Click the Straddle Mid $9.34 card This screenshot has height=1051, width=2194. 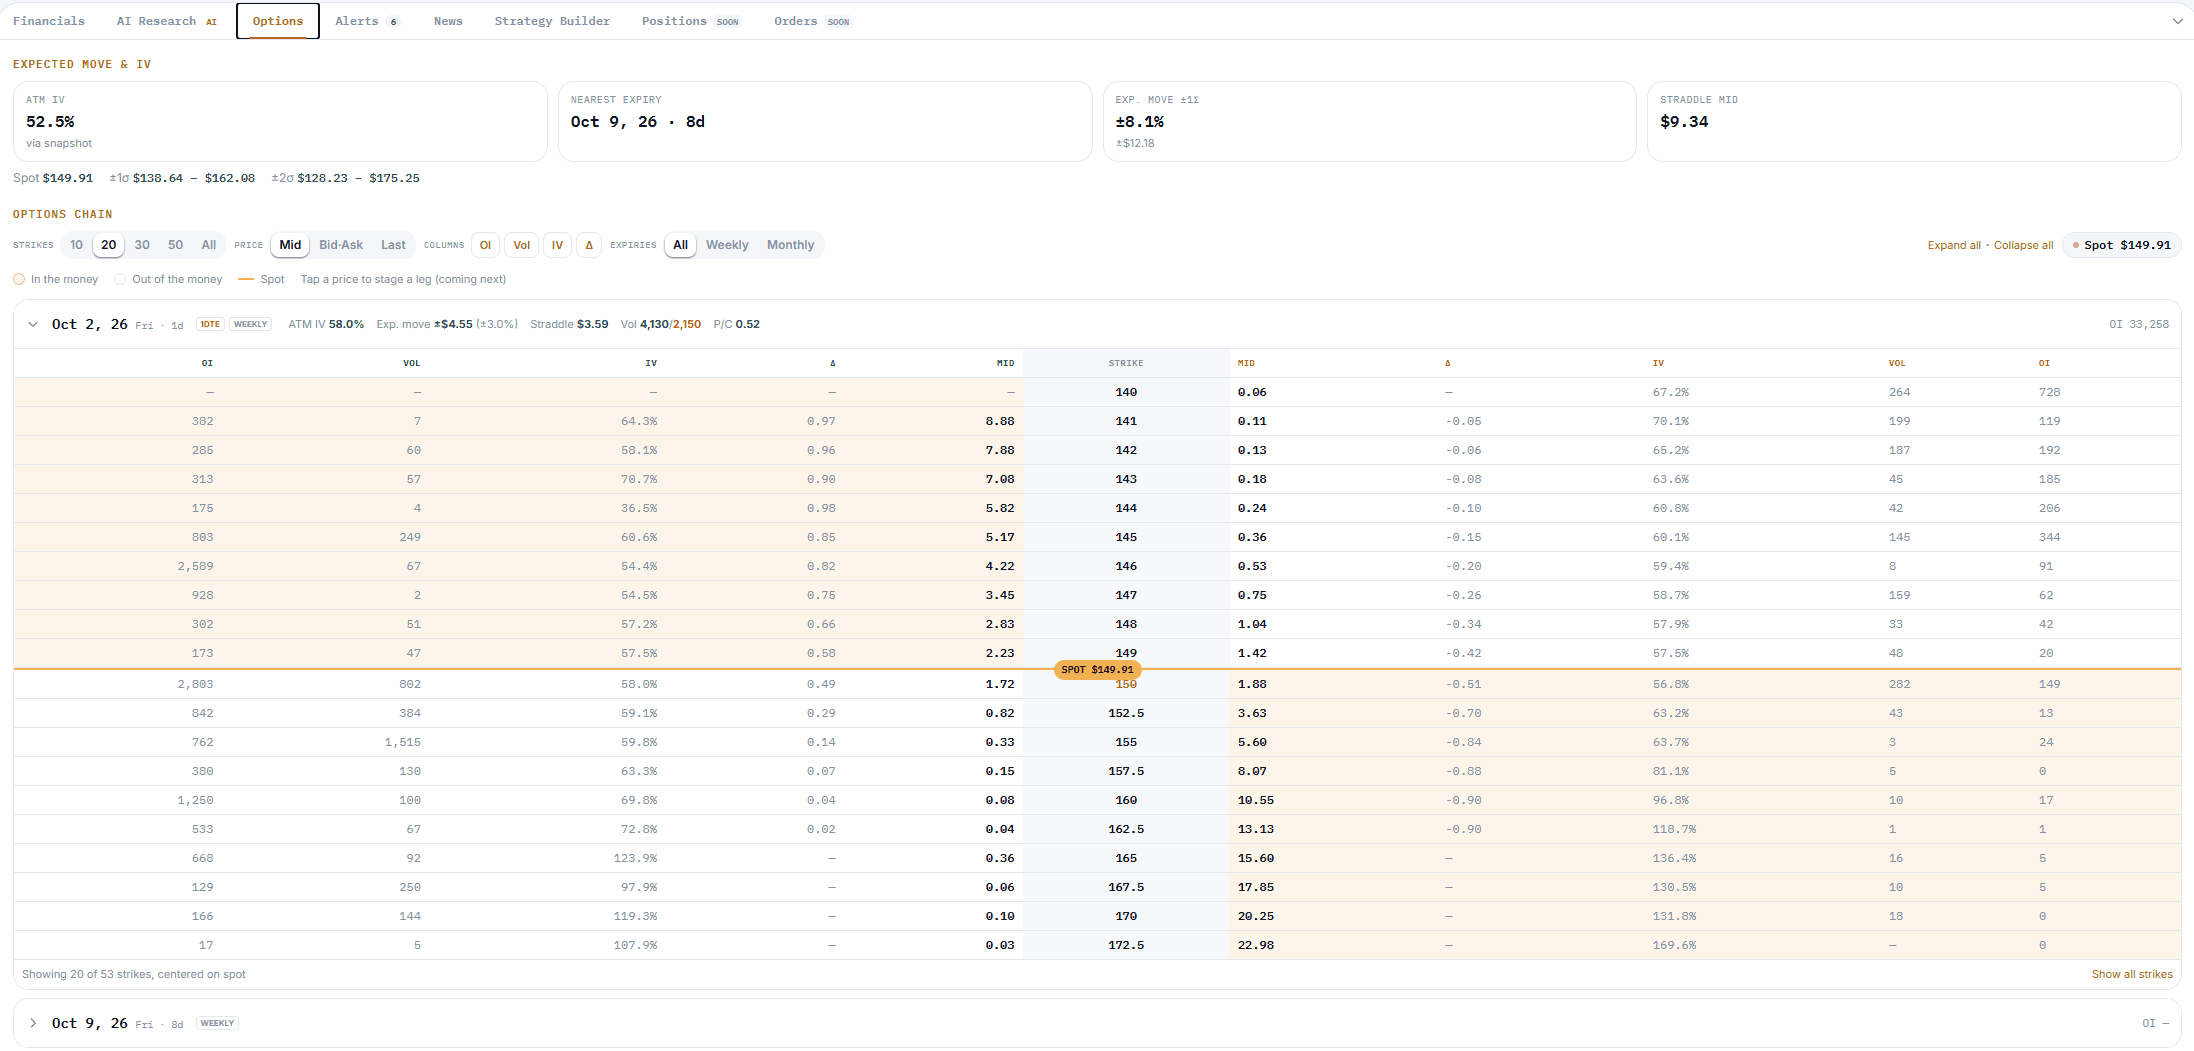coord(1913,121)
